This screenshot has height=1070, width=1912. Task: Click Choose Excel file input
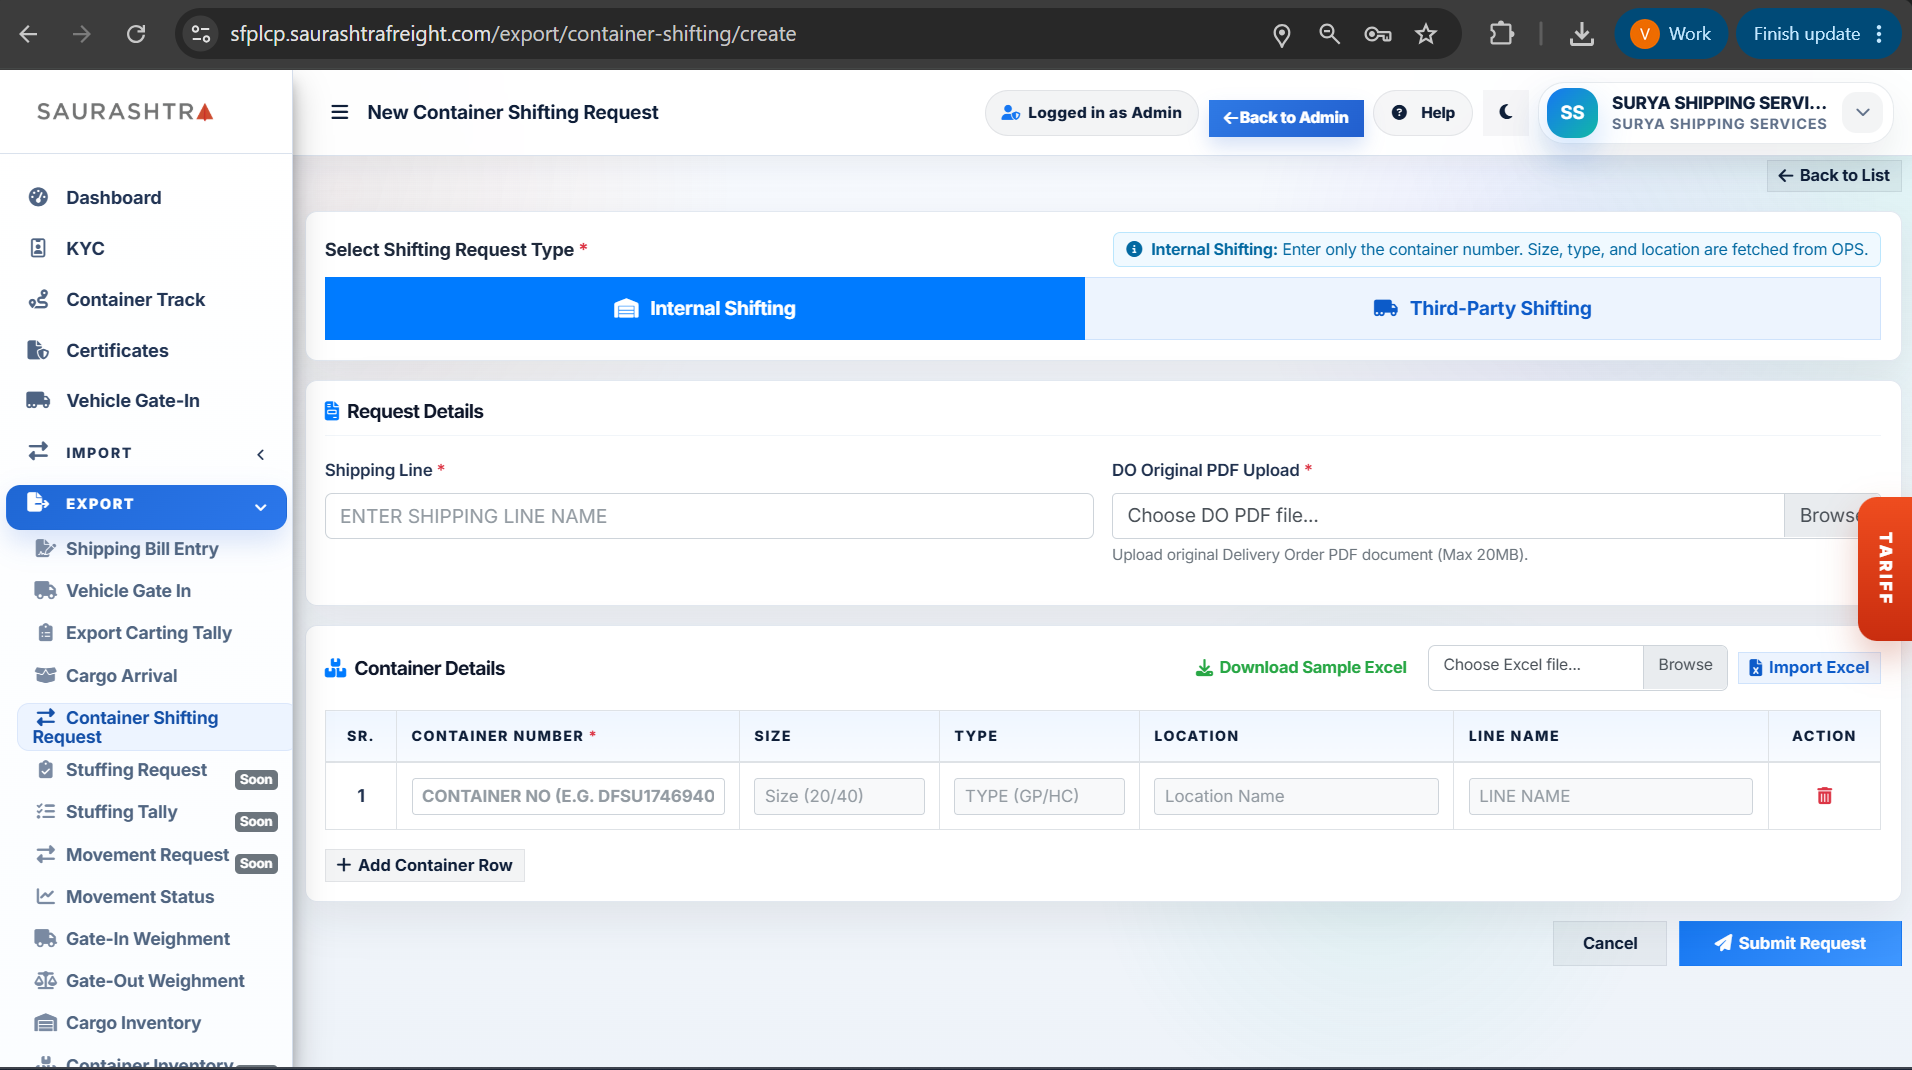(1535, 666)
